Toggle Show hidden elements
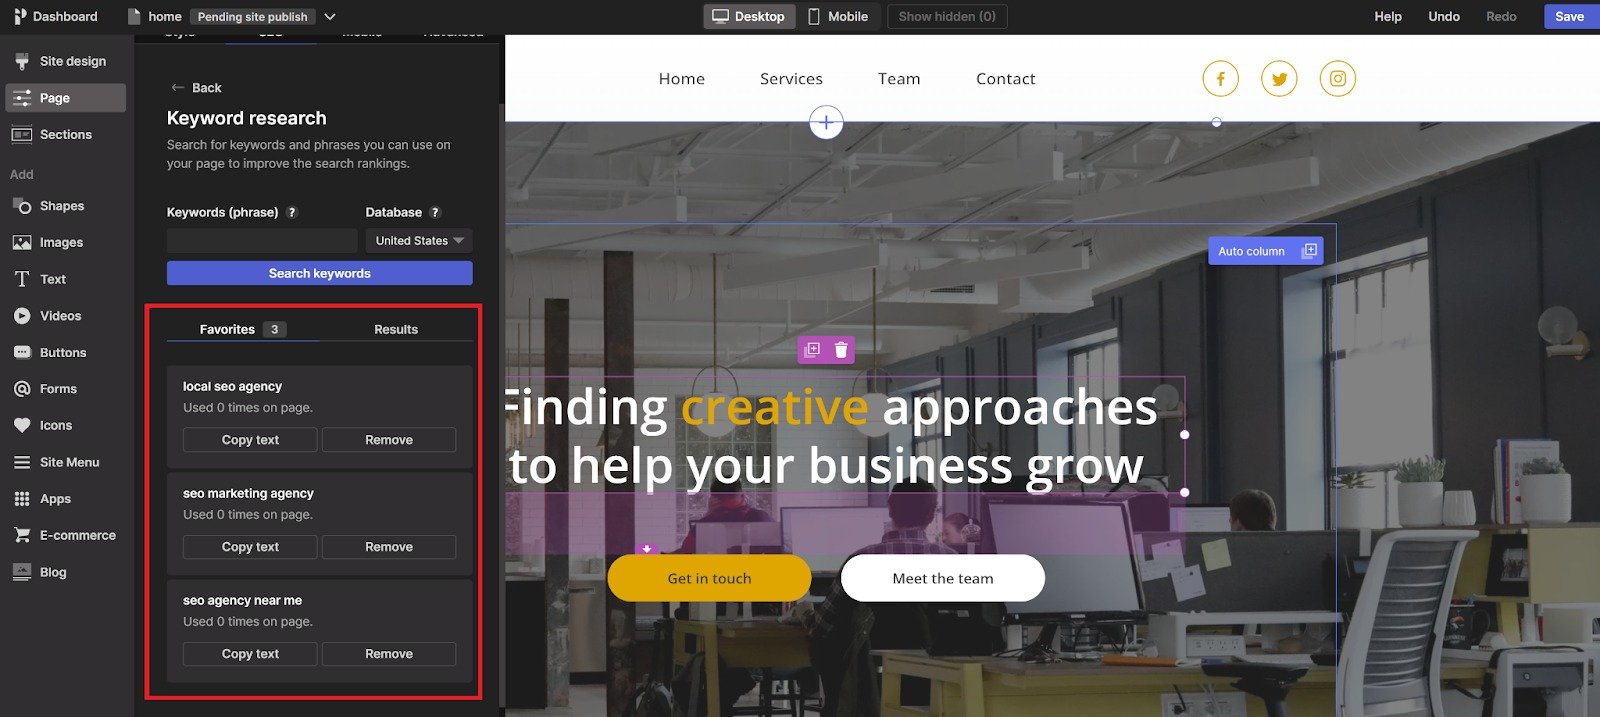Screen dimensions: 1600x717 (x=947, y=16)
